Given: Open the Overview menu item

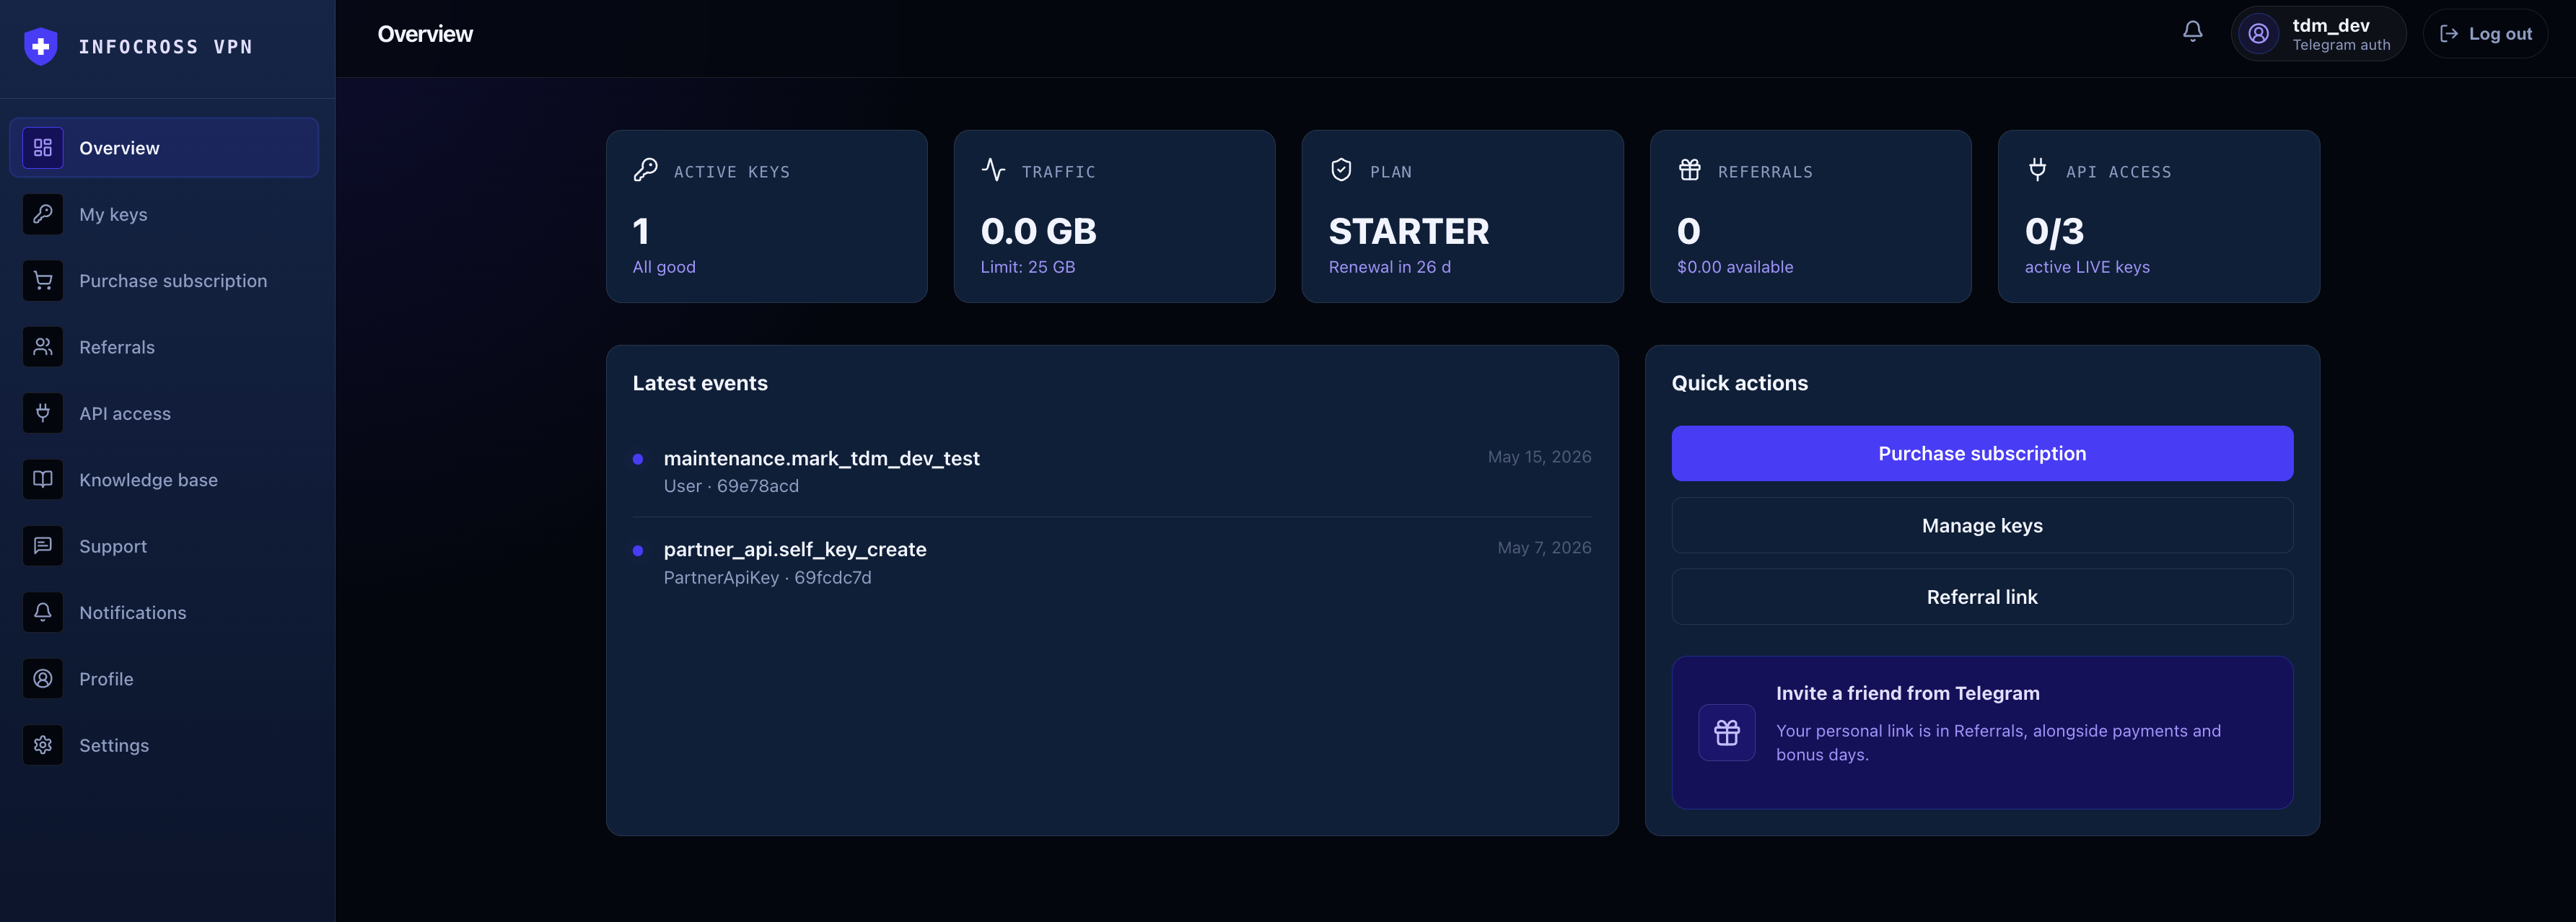Looking at the screenshot, I should (164, 148).
